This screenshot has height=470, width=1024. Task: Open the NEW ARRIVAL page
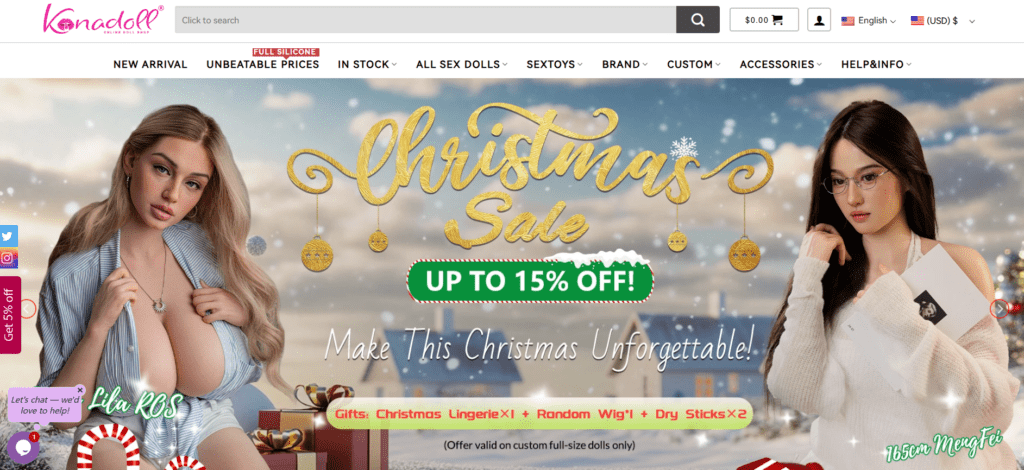coord(150,64)
